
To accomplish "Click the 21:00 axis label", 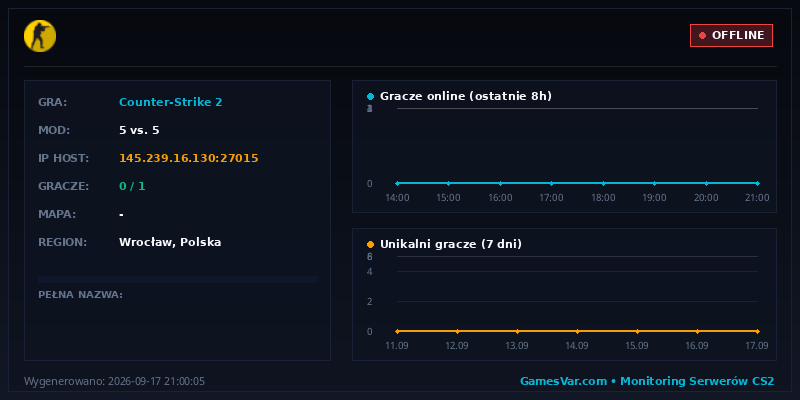I will (757, 197).
